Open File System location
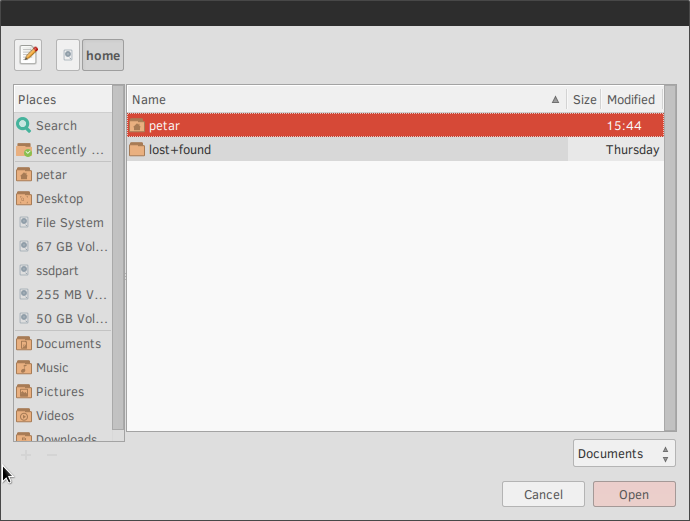The width and height of the screenshot is (690, 521). [x=69, y=223]
